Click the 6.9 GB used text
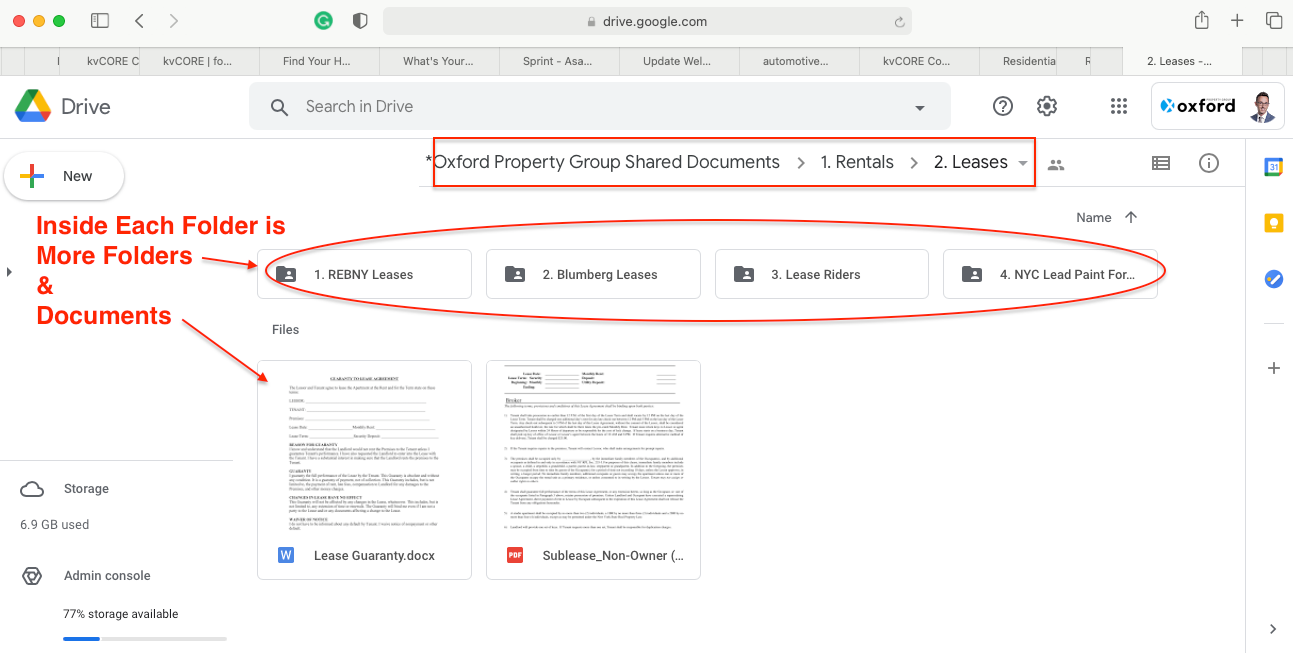 pos(55,524)
